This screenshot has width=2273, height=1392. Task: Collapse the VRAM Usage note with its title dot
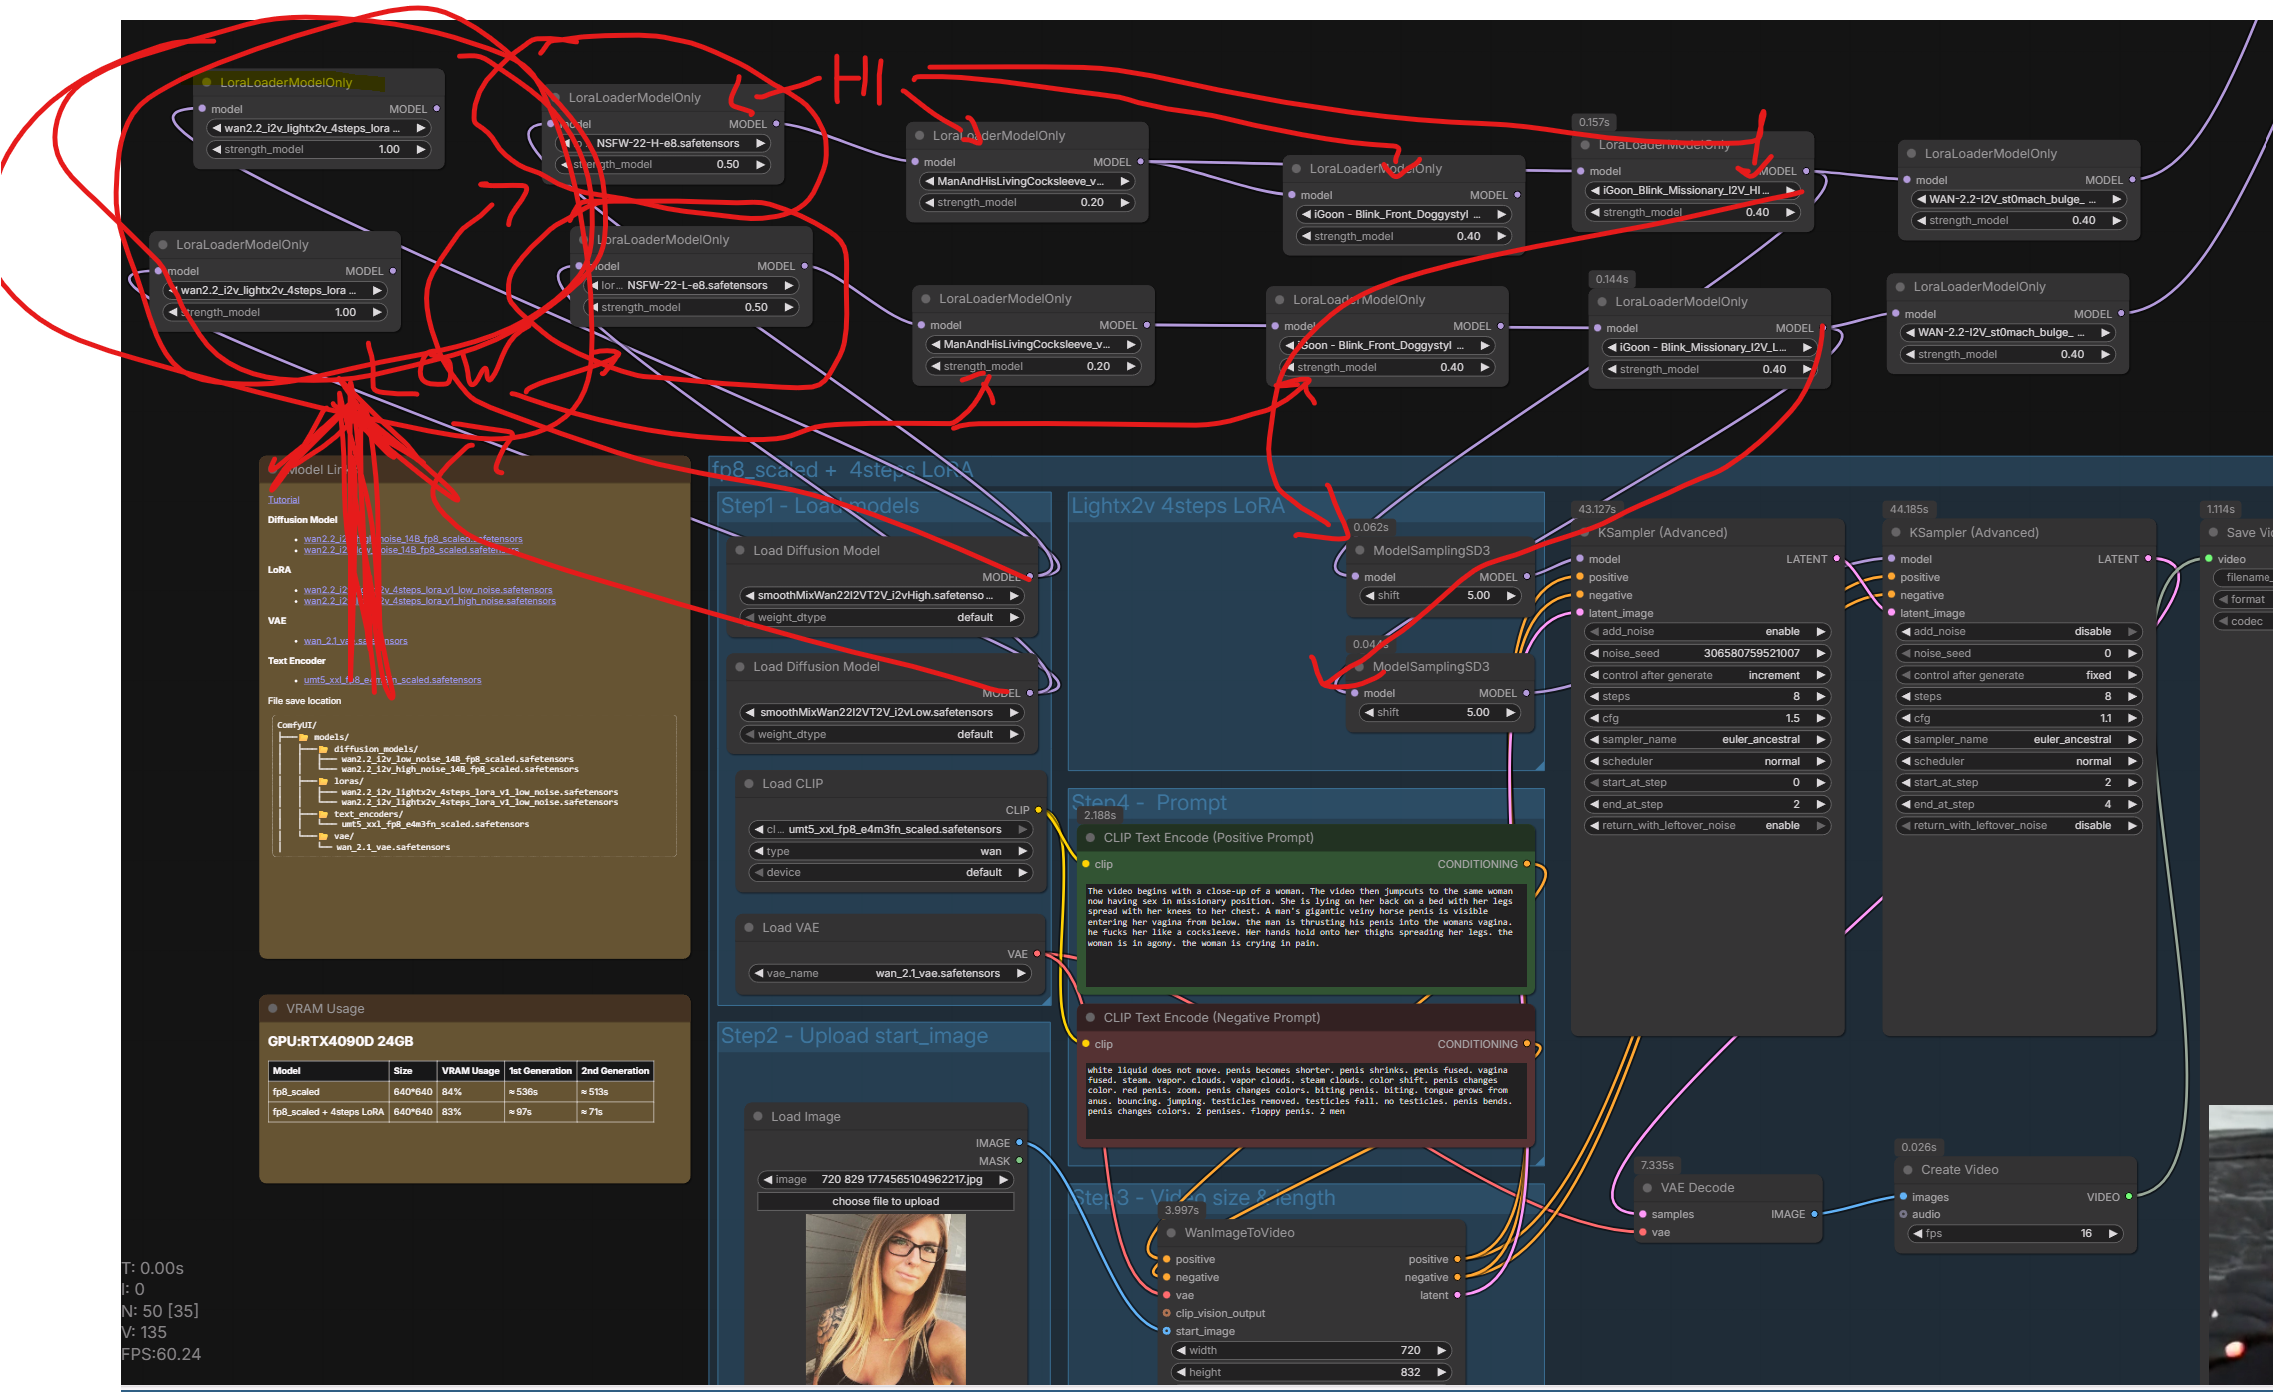point(273,1009)
